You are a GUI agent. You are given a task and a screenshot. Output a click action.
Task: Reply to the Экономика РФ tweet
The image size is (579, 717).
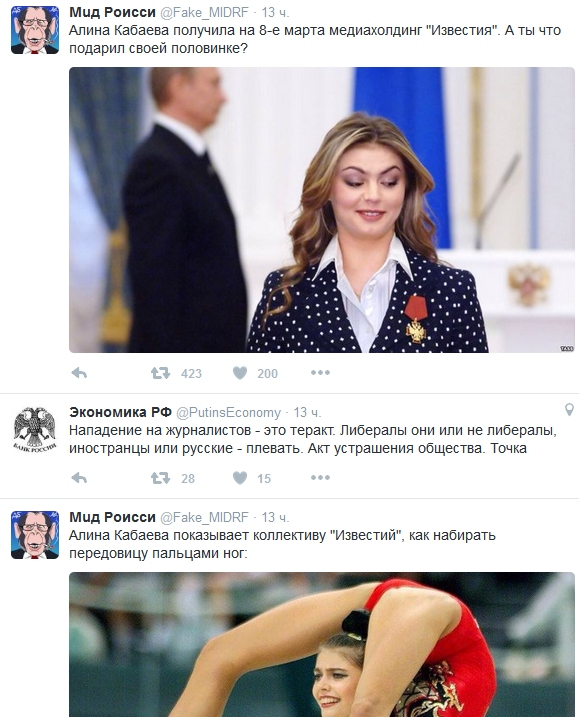point(80,478)
